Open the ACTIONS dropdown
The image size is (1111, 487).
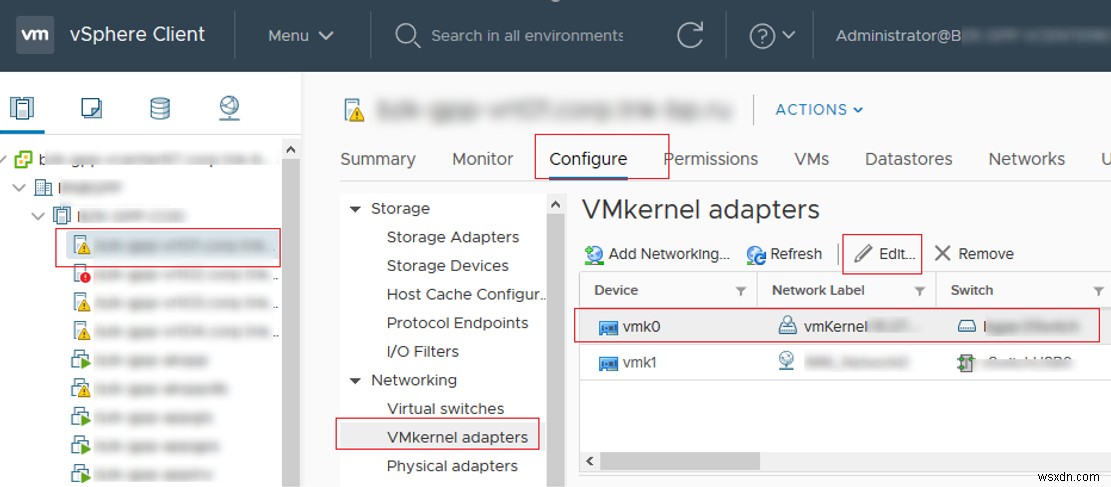[819, 110]
